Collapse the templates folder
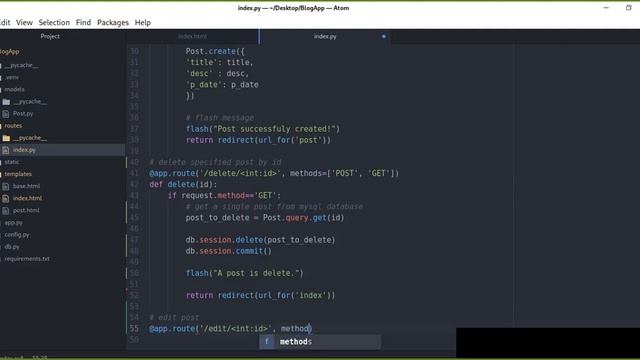The width and height of the screenshot is (640, 360). tap(18, 174)
